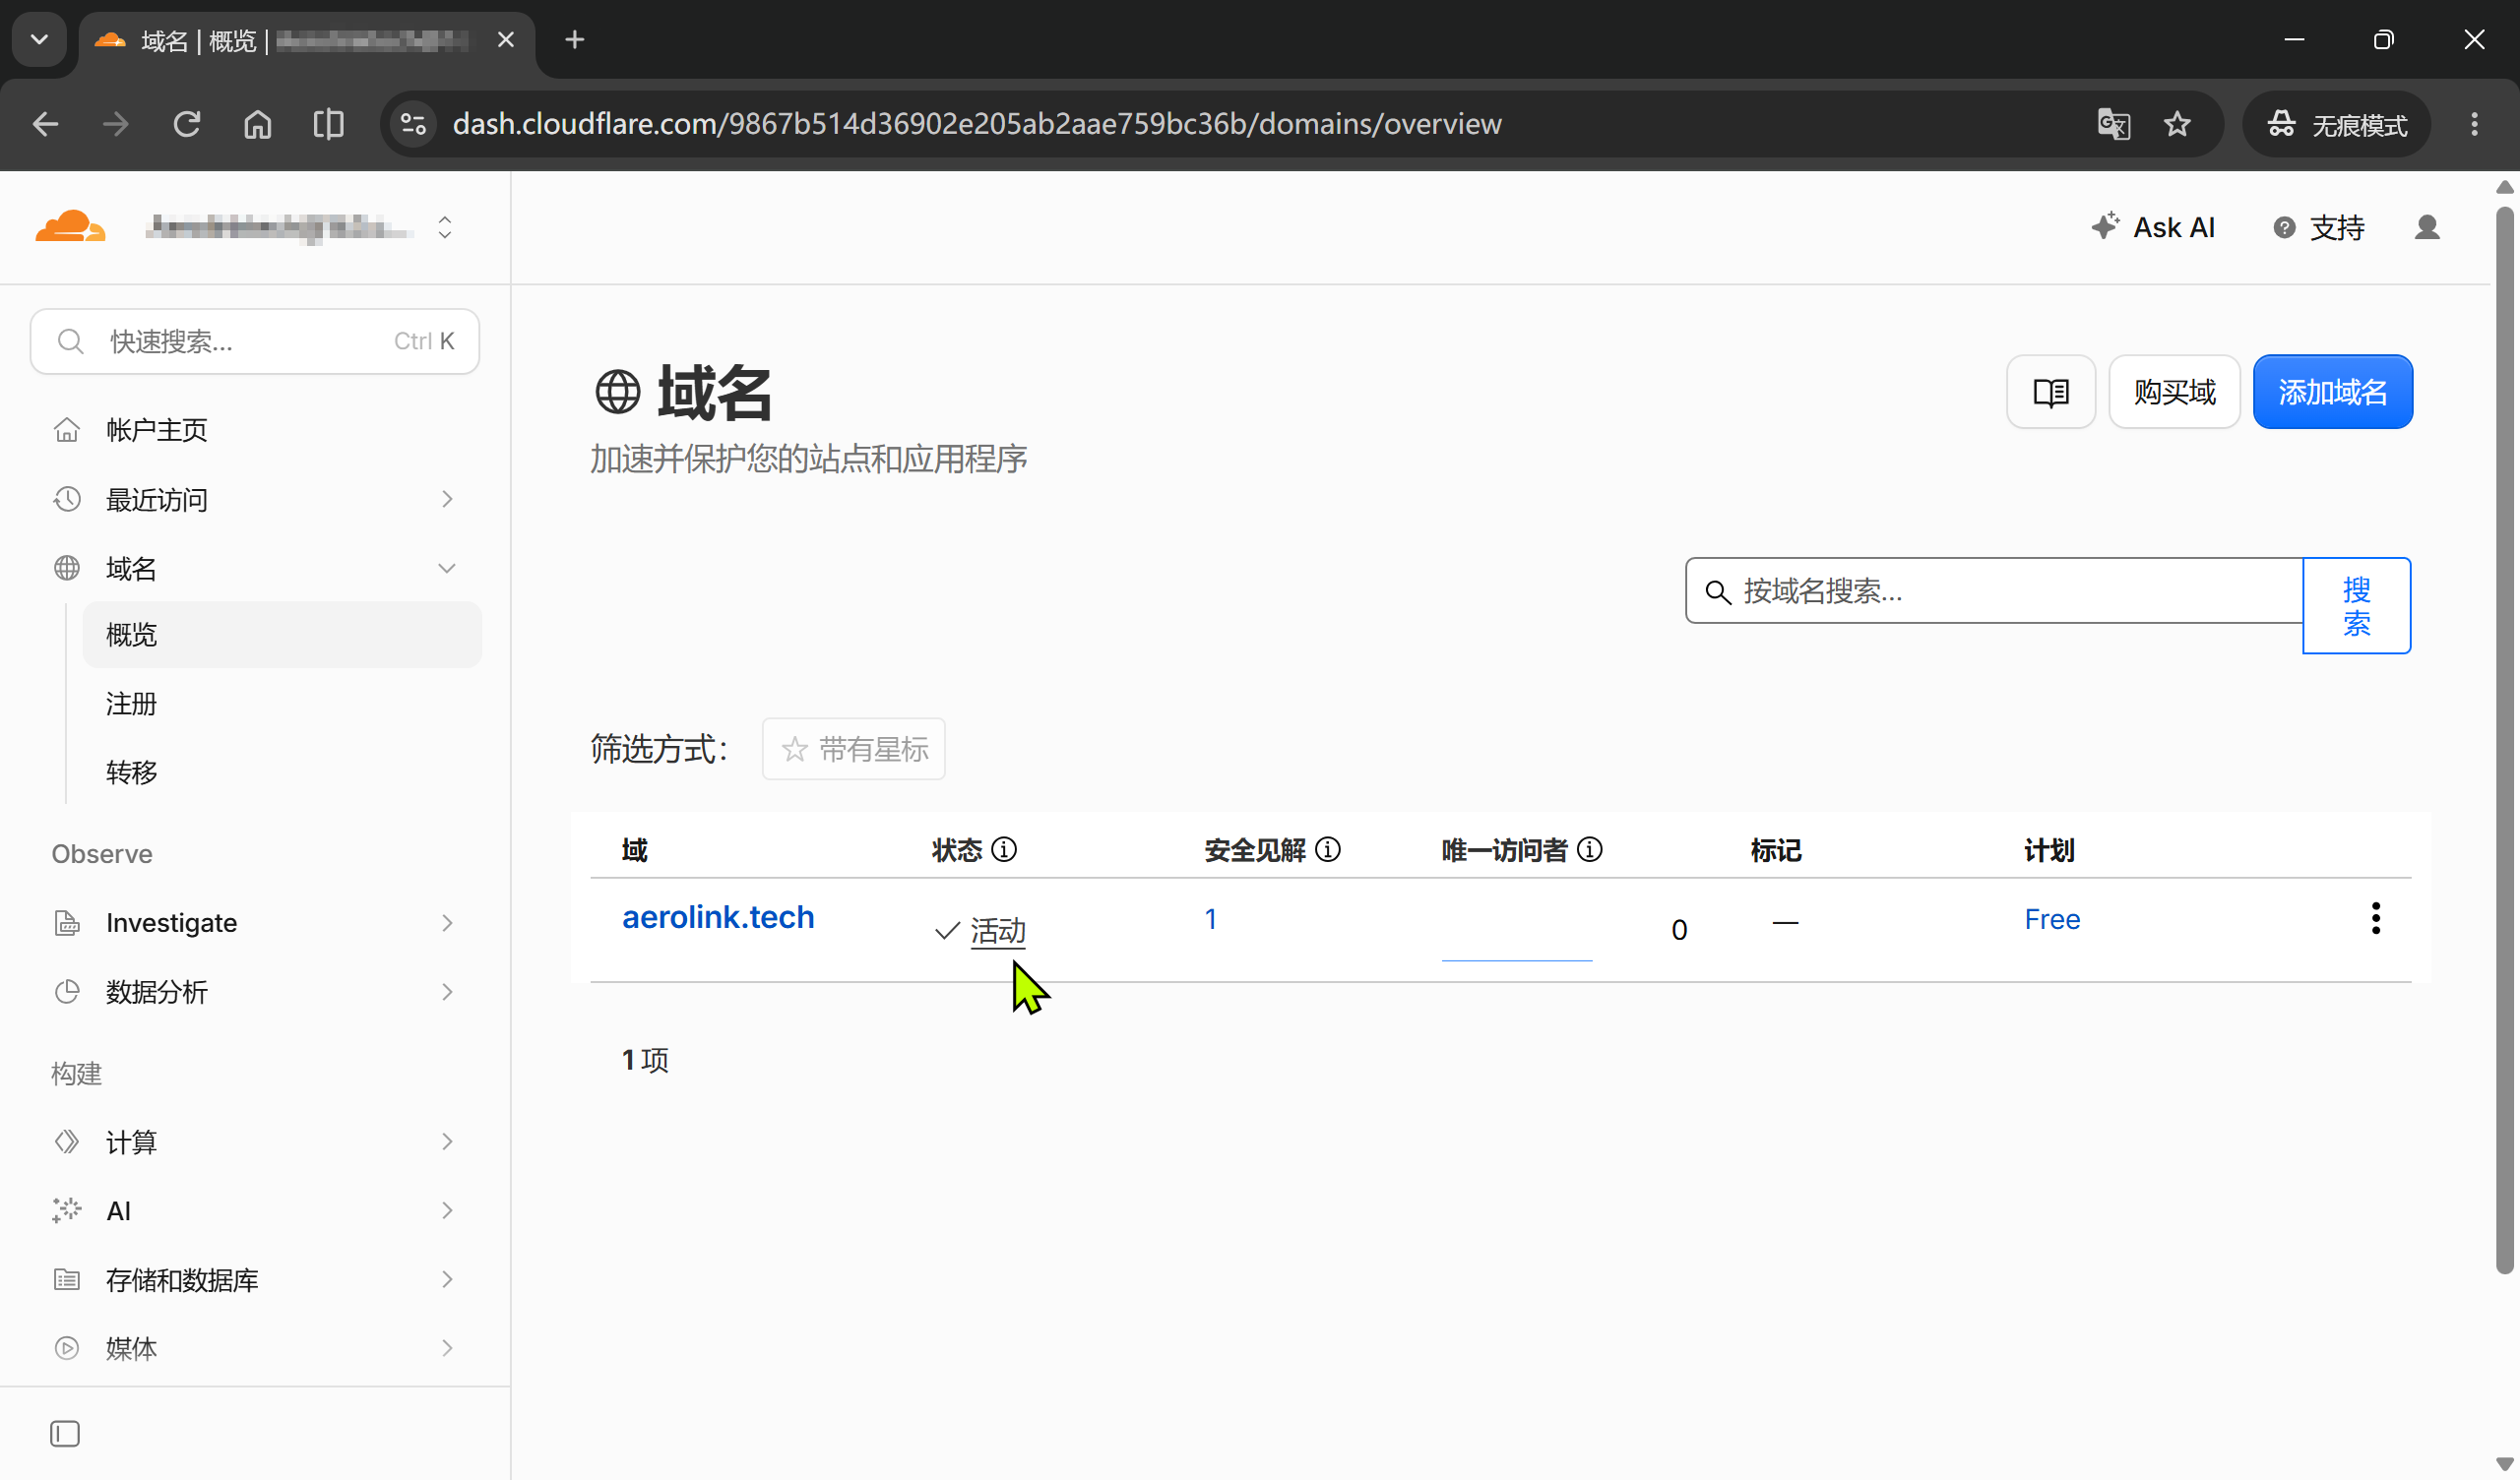The width and height of the screenshot is (2520, 1480).
Task: Click the 购买域 buy domain button
Action: coord(2174,392)
